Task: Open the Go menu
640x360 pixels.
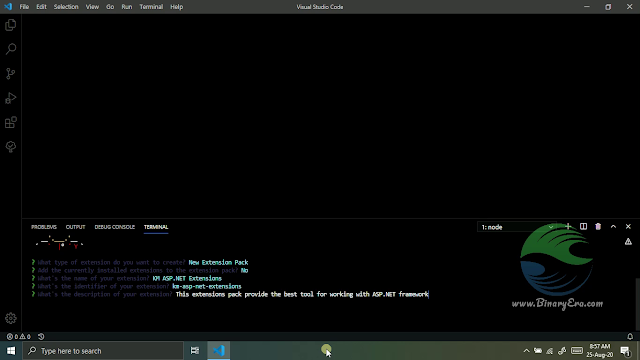Action: tap(110, 7)
